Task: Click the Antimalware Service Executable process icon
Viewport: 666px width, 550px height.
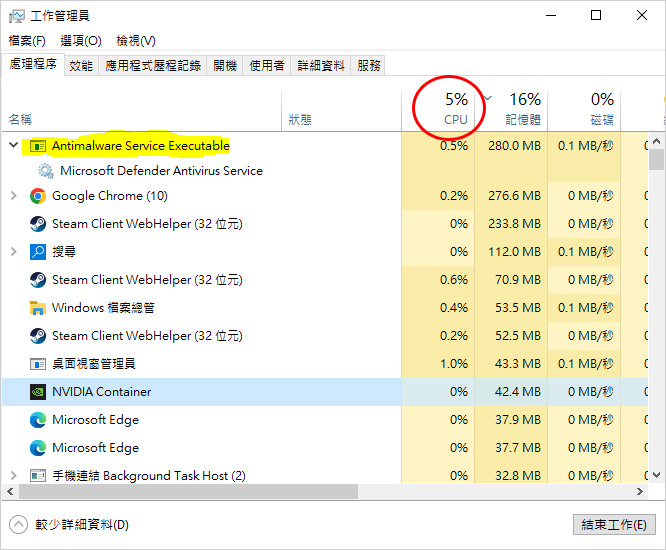Action: coord(38,146)
